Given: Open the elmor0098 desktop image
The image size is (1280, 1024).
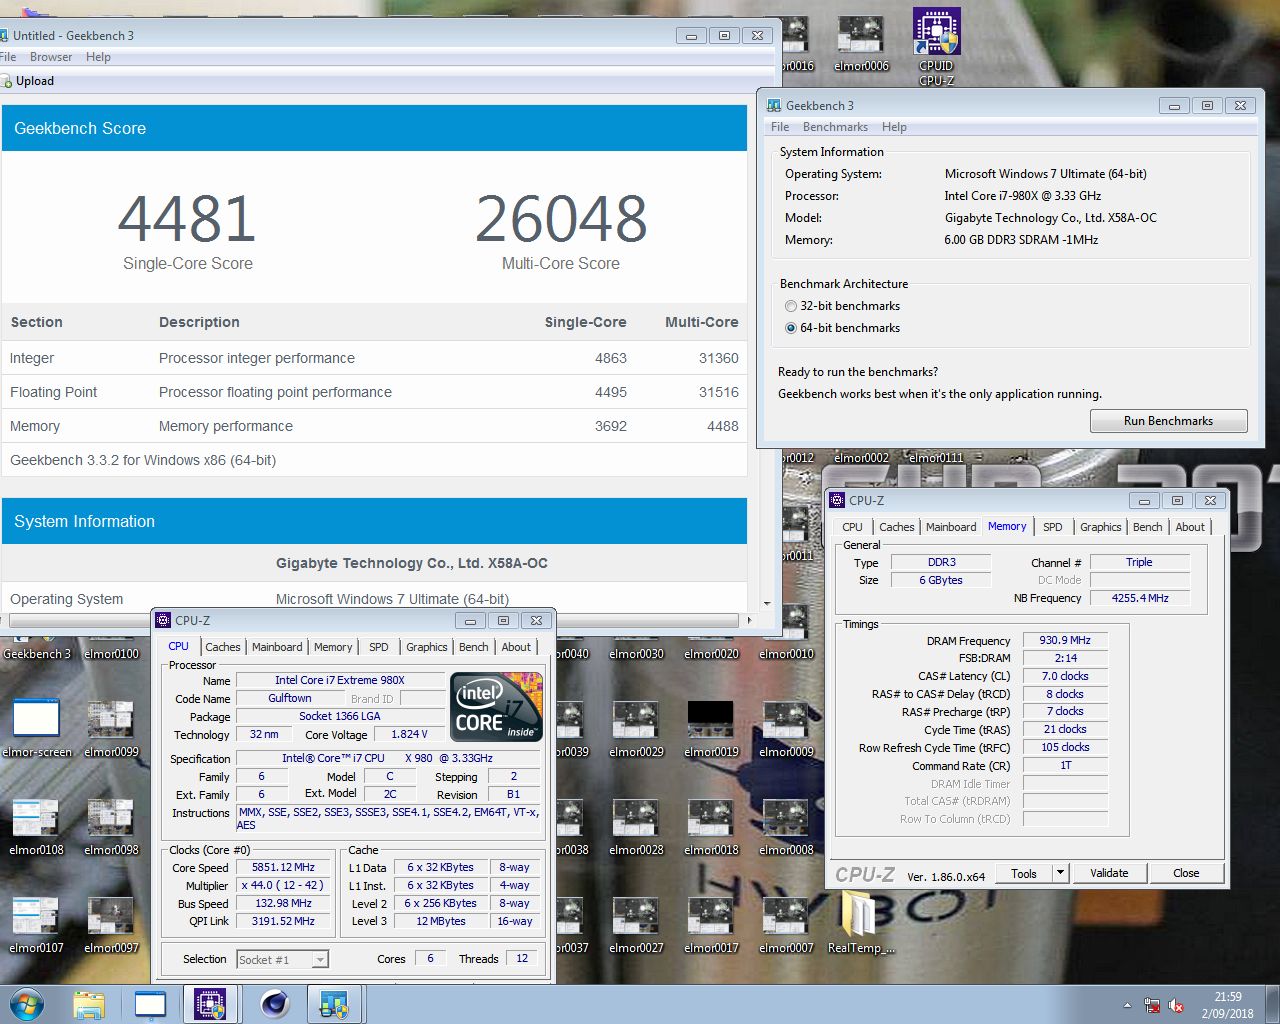Looking at the screenshot, I should 111,826.
